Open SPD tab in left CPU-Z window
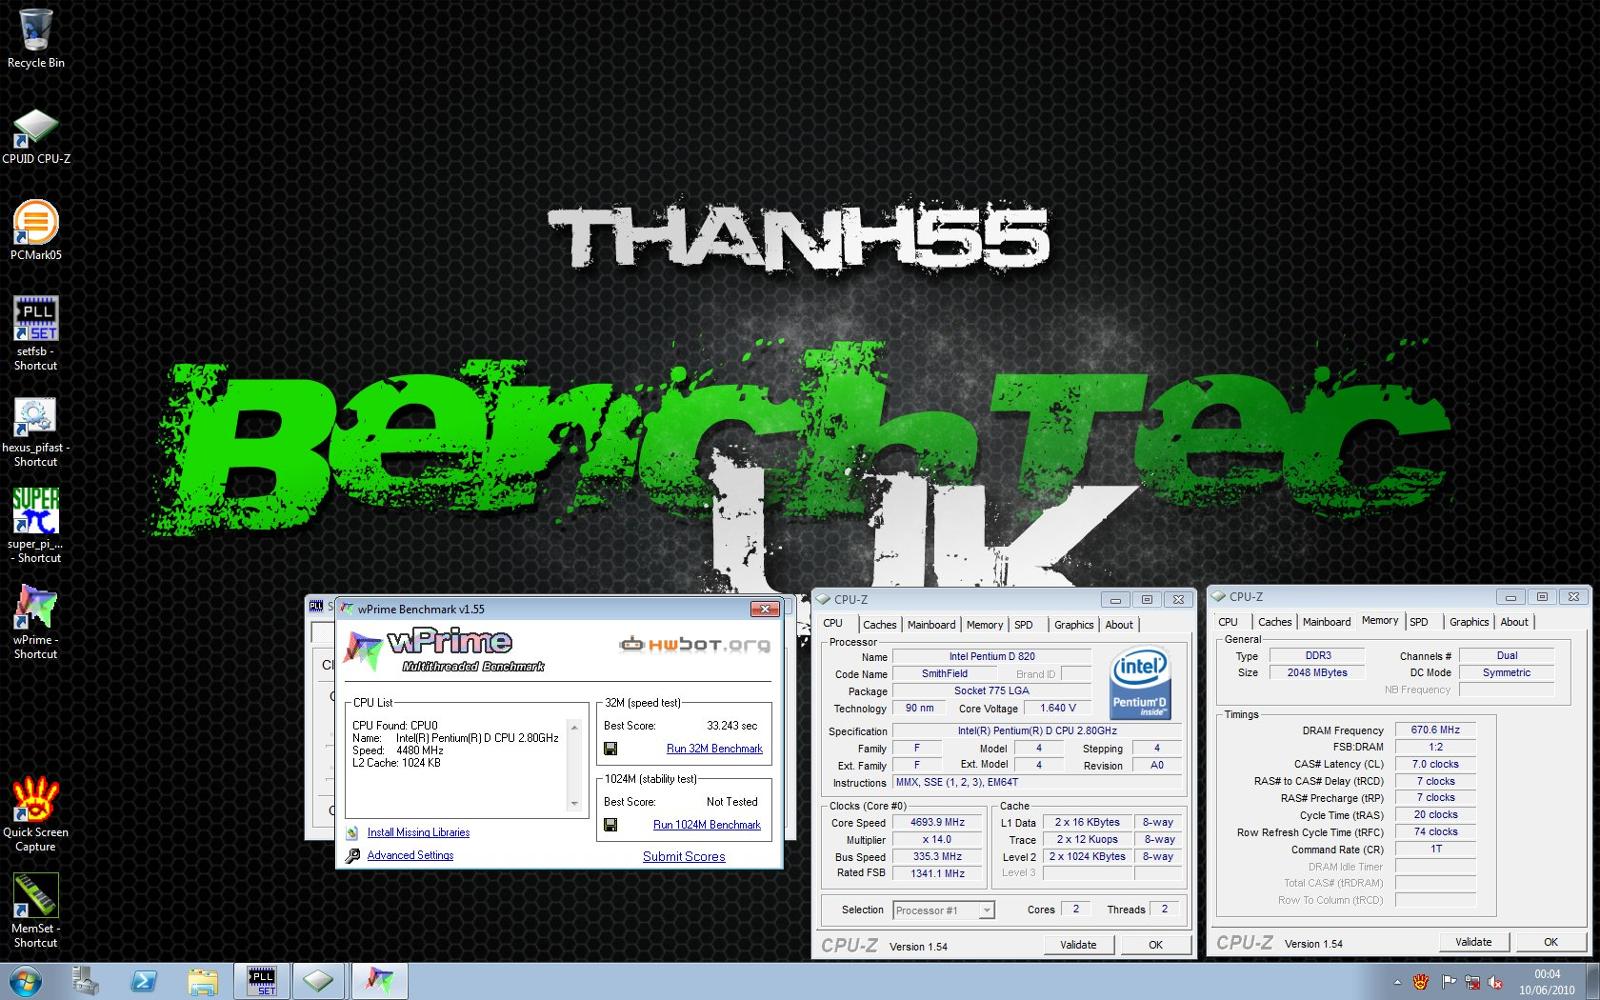The image size is (1600, 1000). coord(1024,625)
